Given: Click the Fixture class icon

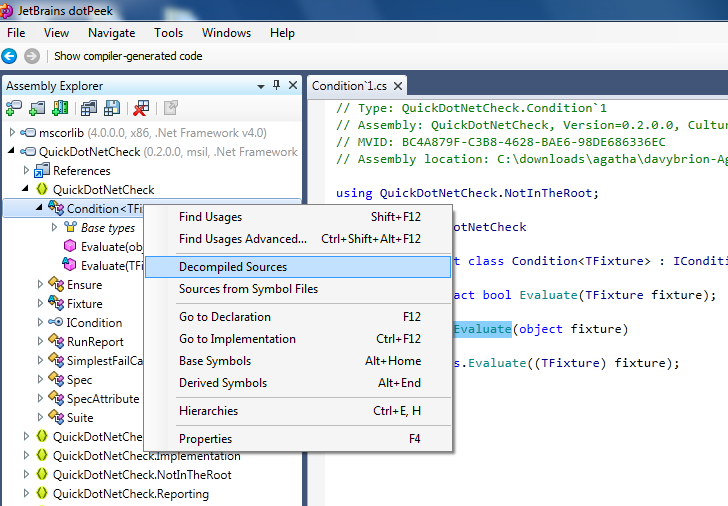Looking at the screenshot, I should [x=56, y=303].
